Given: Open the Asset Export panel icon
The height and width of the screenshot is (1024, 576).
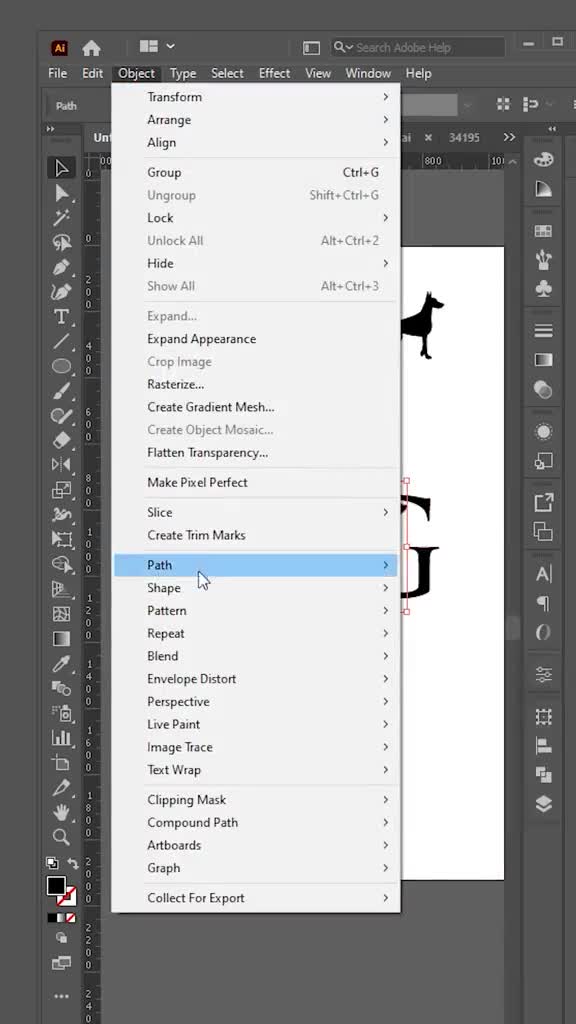Looking at the screenshot, I should 543,502.
